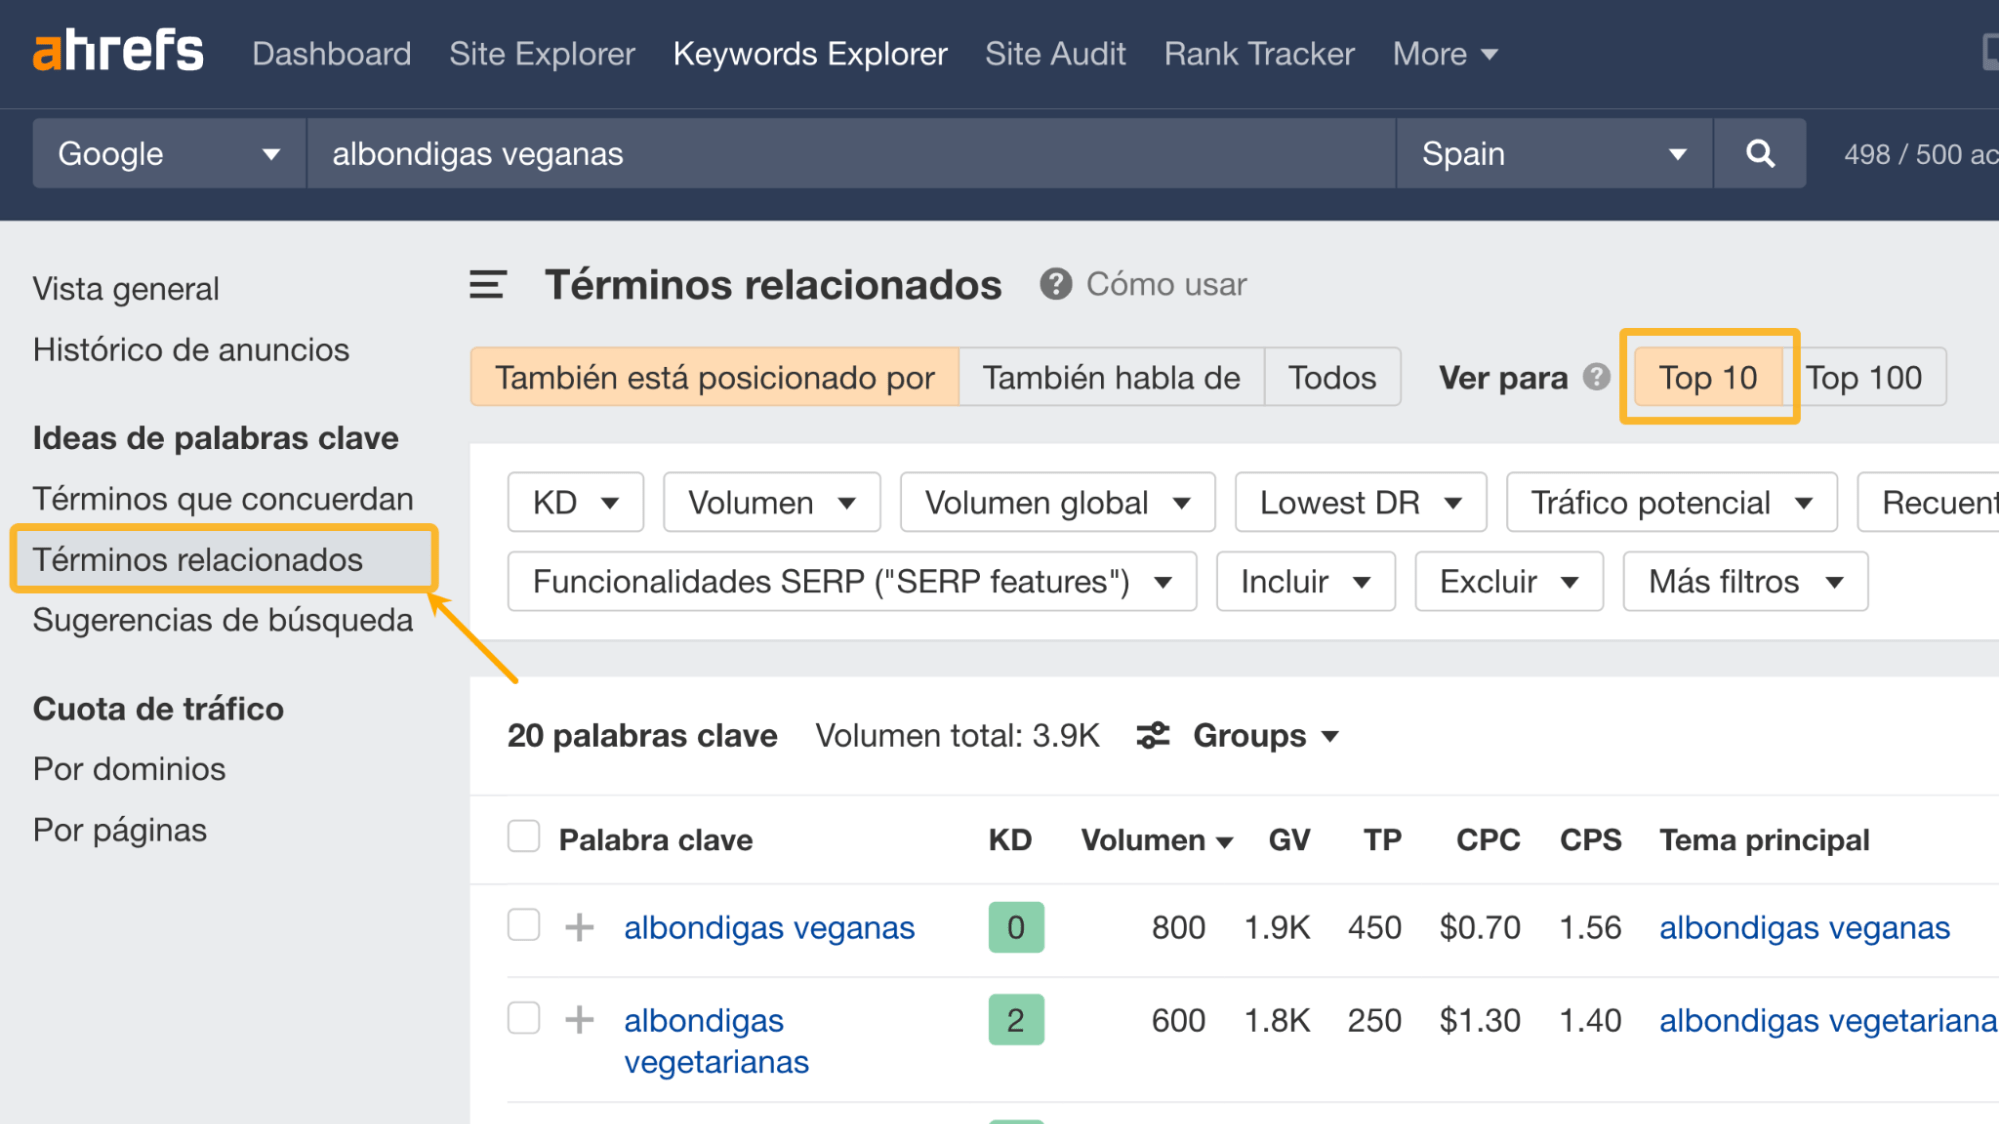1999x1125 pixels.
Task: Click the Cómo usar help icon
Action: pyautogui.click(x=1057, y=285)
